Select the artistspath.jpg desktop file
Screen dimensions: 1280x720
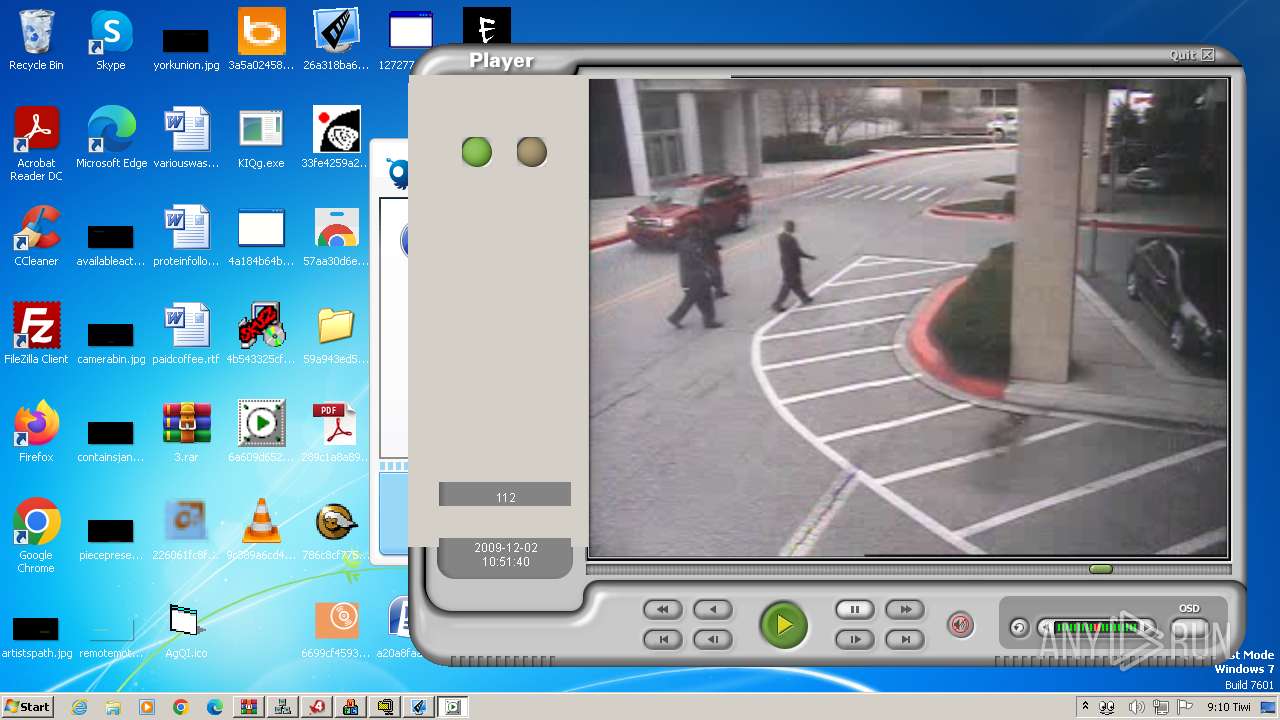[x=36, y=638]
